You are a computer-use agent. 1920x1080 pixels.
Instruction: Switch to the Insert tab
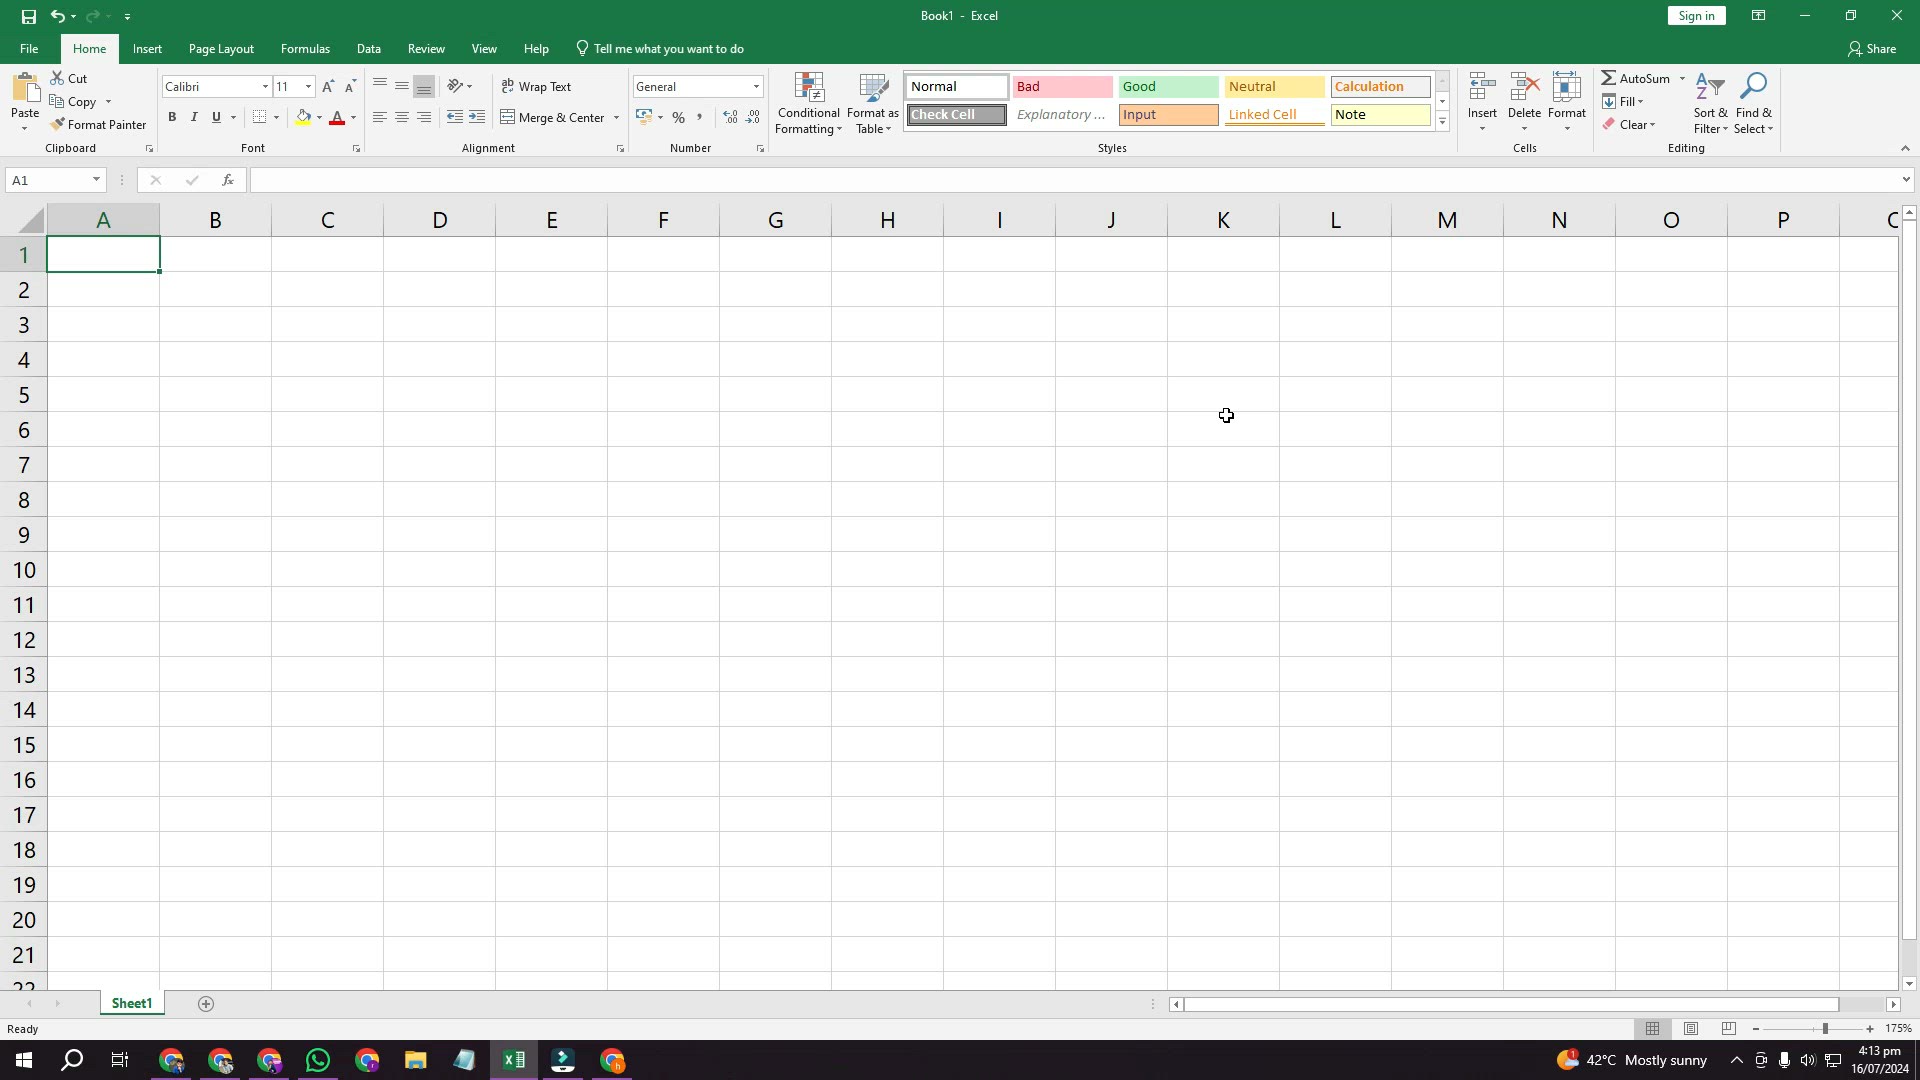(147, 49)
